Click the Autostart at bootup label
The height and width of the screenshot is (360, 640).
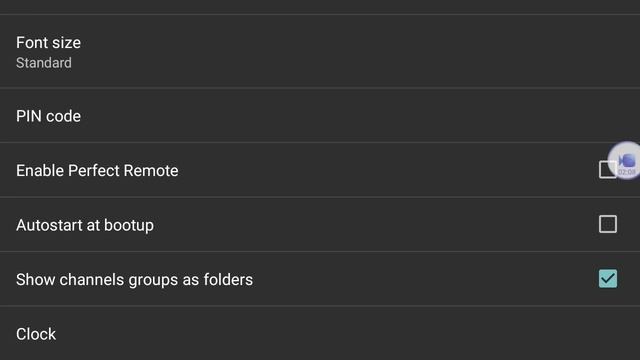[x=85, y=225]
